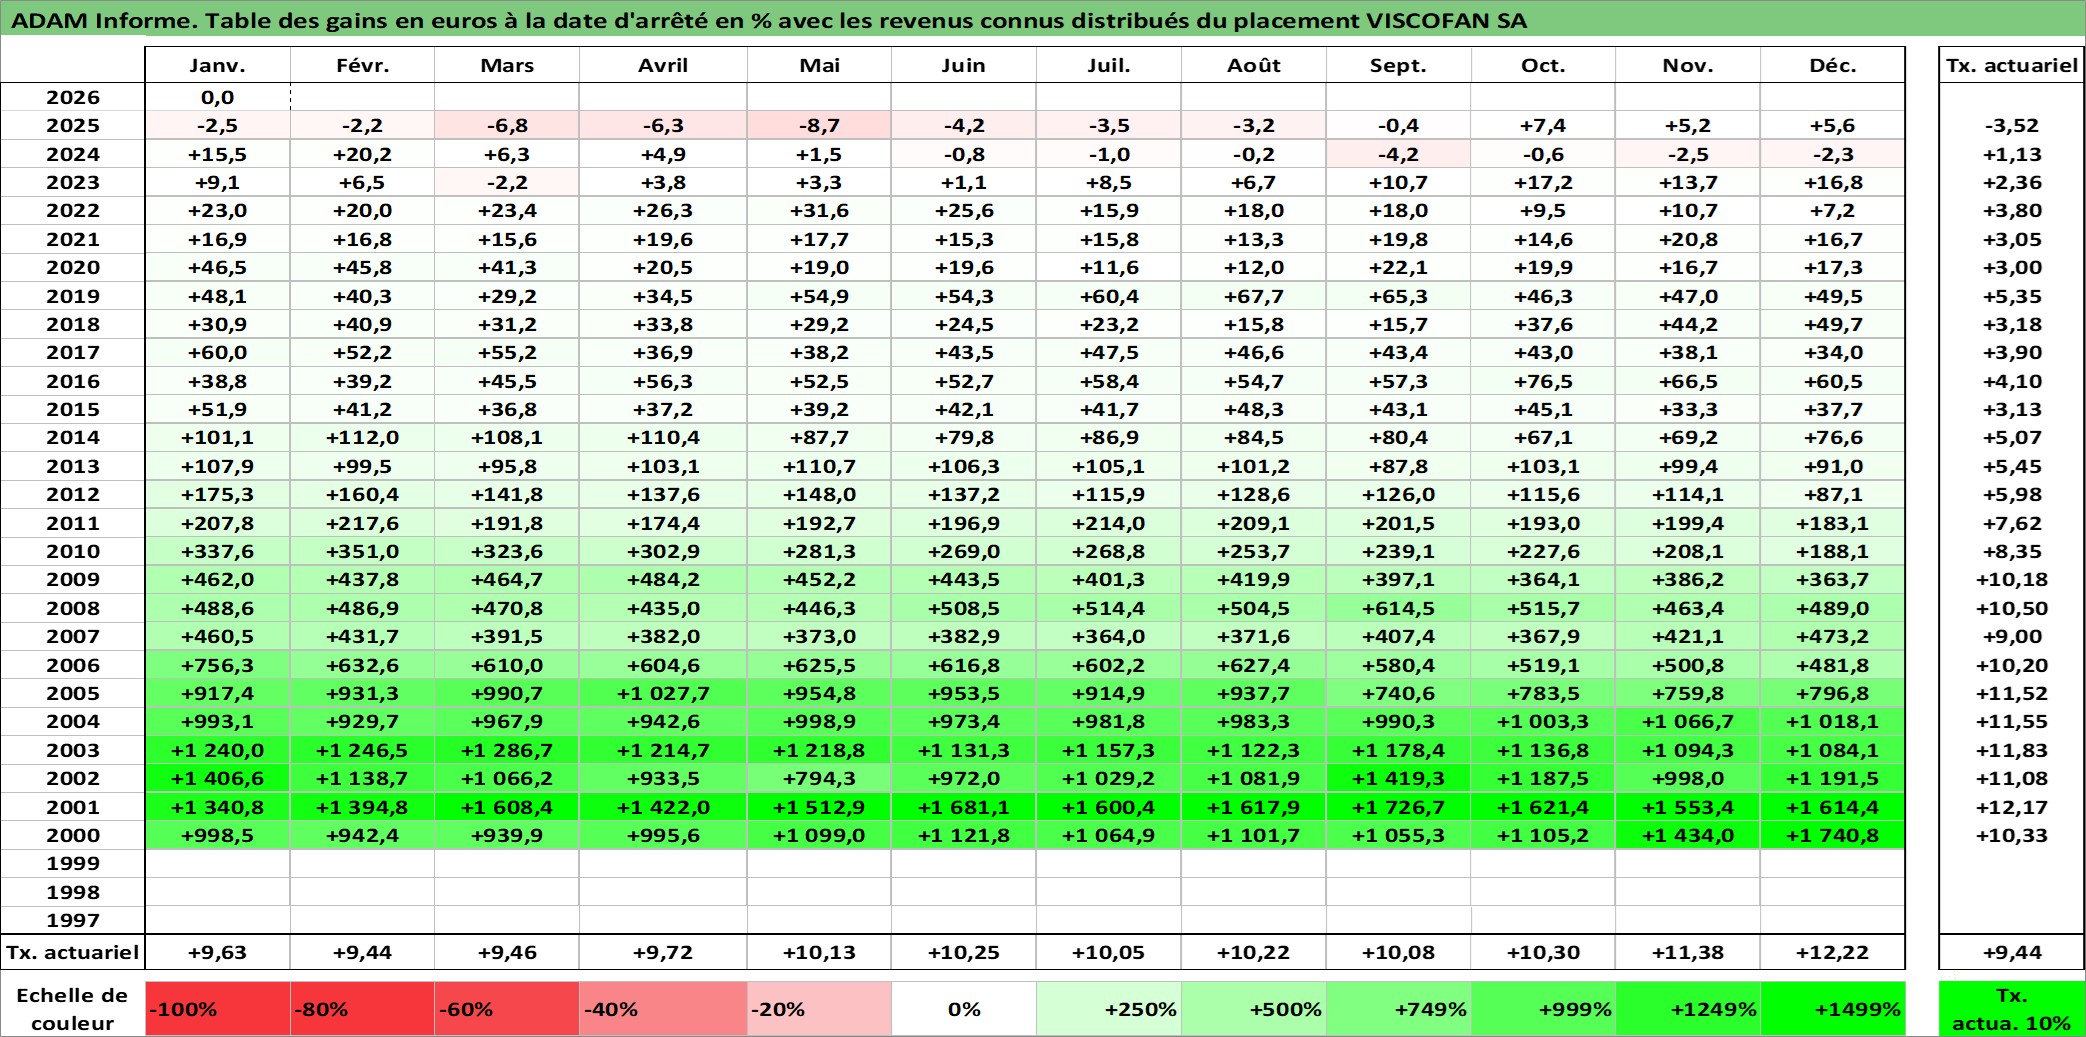This screenshot has height=1037, width=2086.
Task: Click the +1499% green color scale swatch
Action: (x=1832, y=1009)
